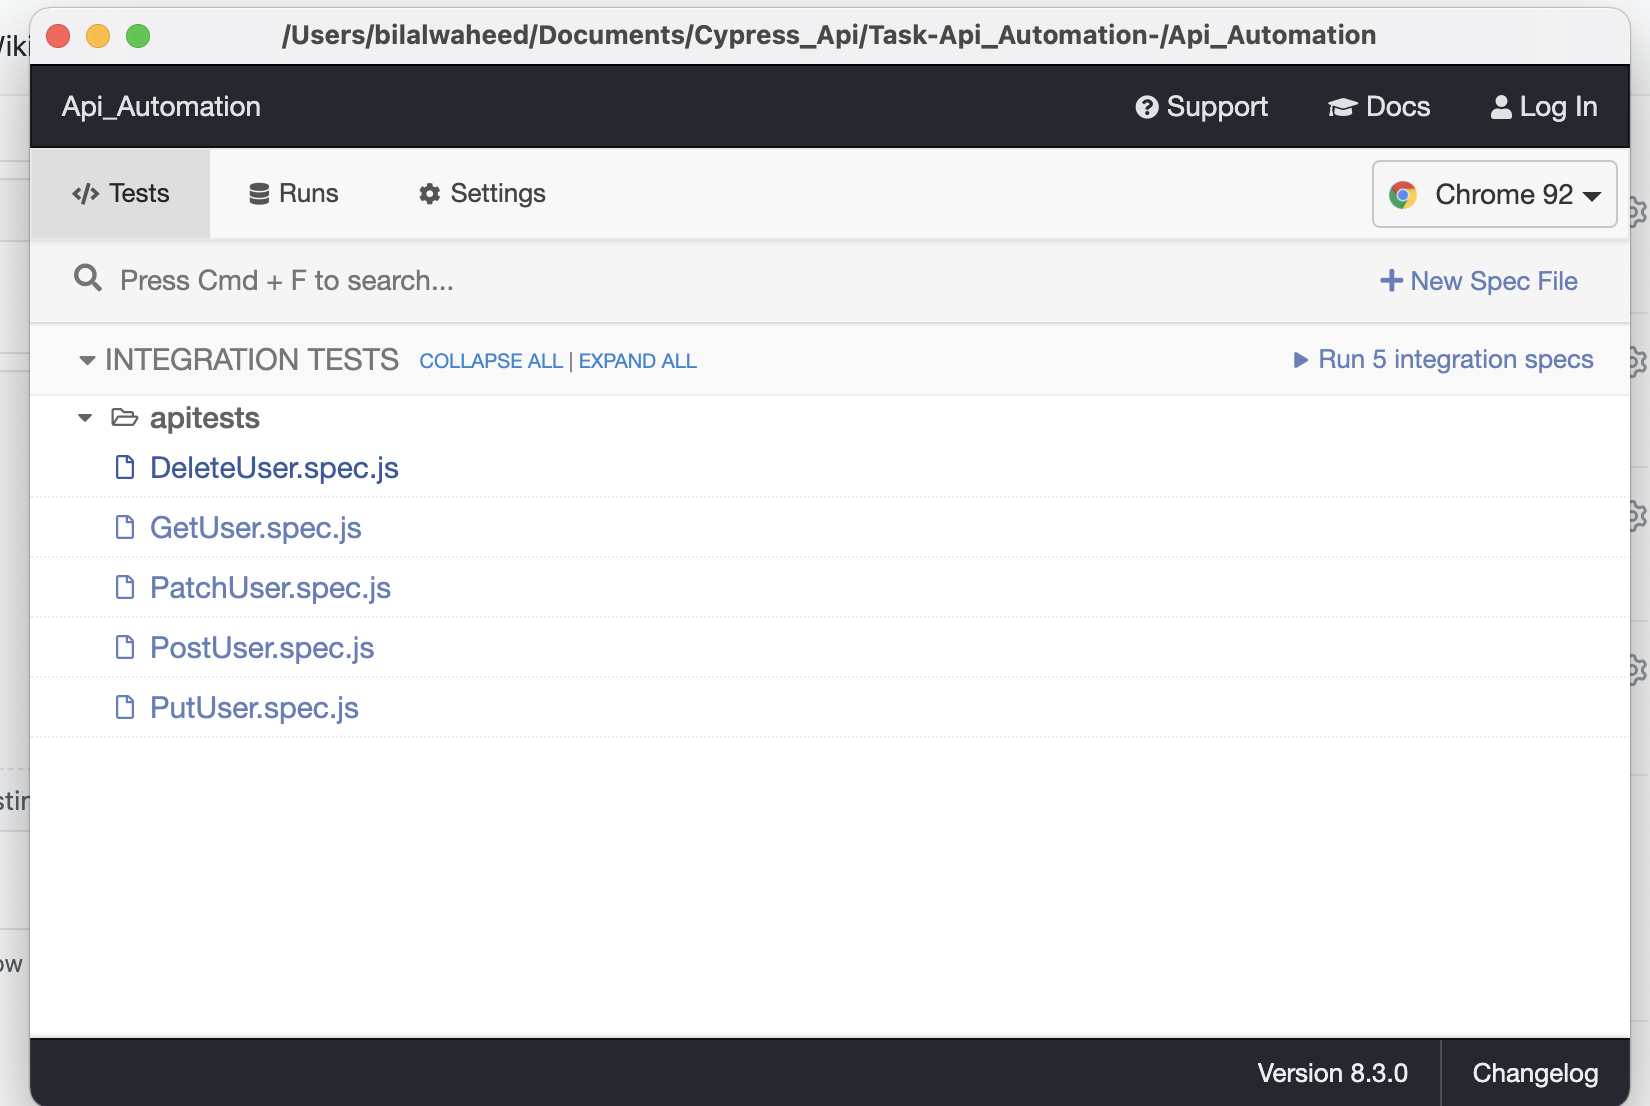Open PutUser.spec.js
This screenshot has width=1650, height=1106.
254,708
